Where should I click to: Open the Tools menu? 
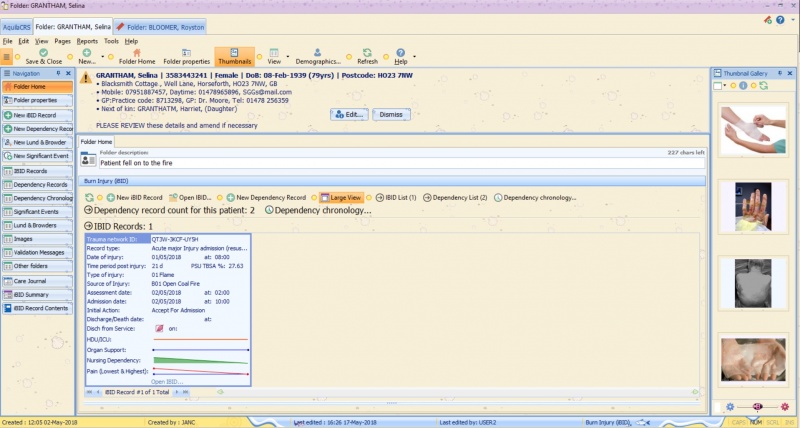[111, 41]
